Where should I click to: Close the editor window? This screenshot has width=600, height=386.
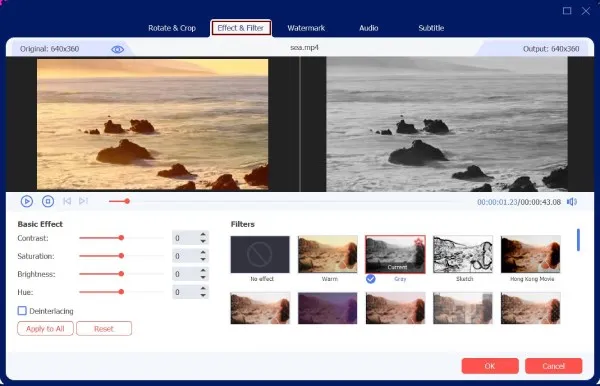coord(586,11)
